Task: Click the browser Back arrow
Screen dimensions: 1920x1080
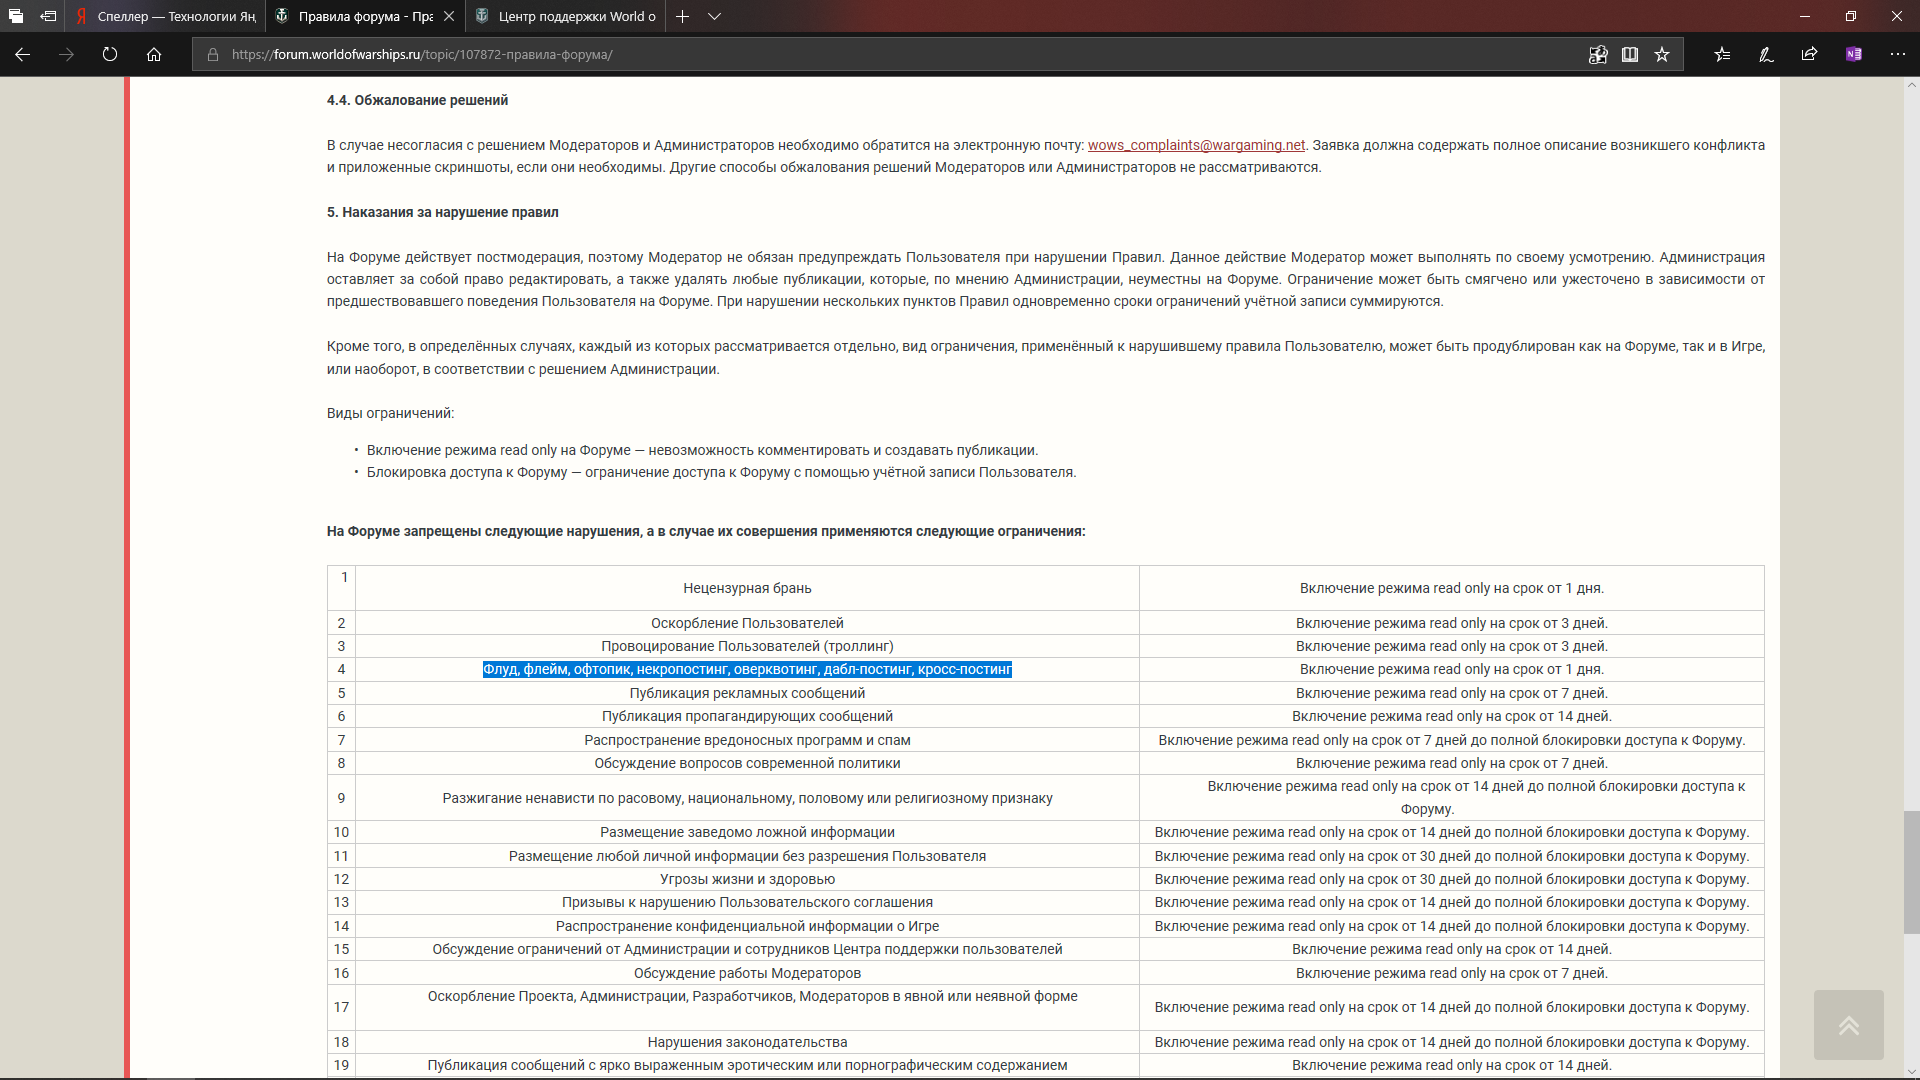Action: pyautogui.click(x=22, y=54)
